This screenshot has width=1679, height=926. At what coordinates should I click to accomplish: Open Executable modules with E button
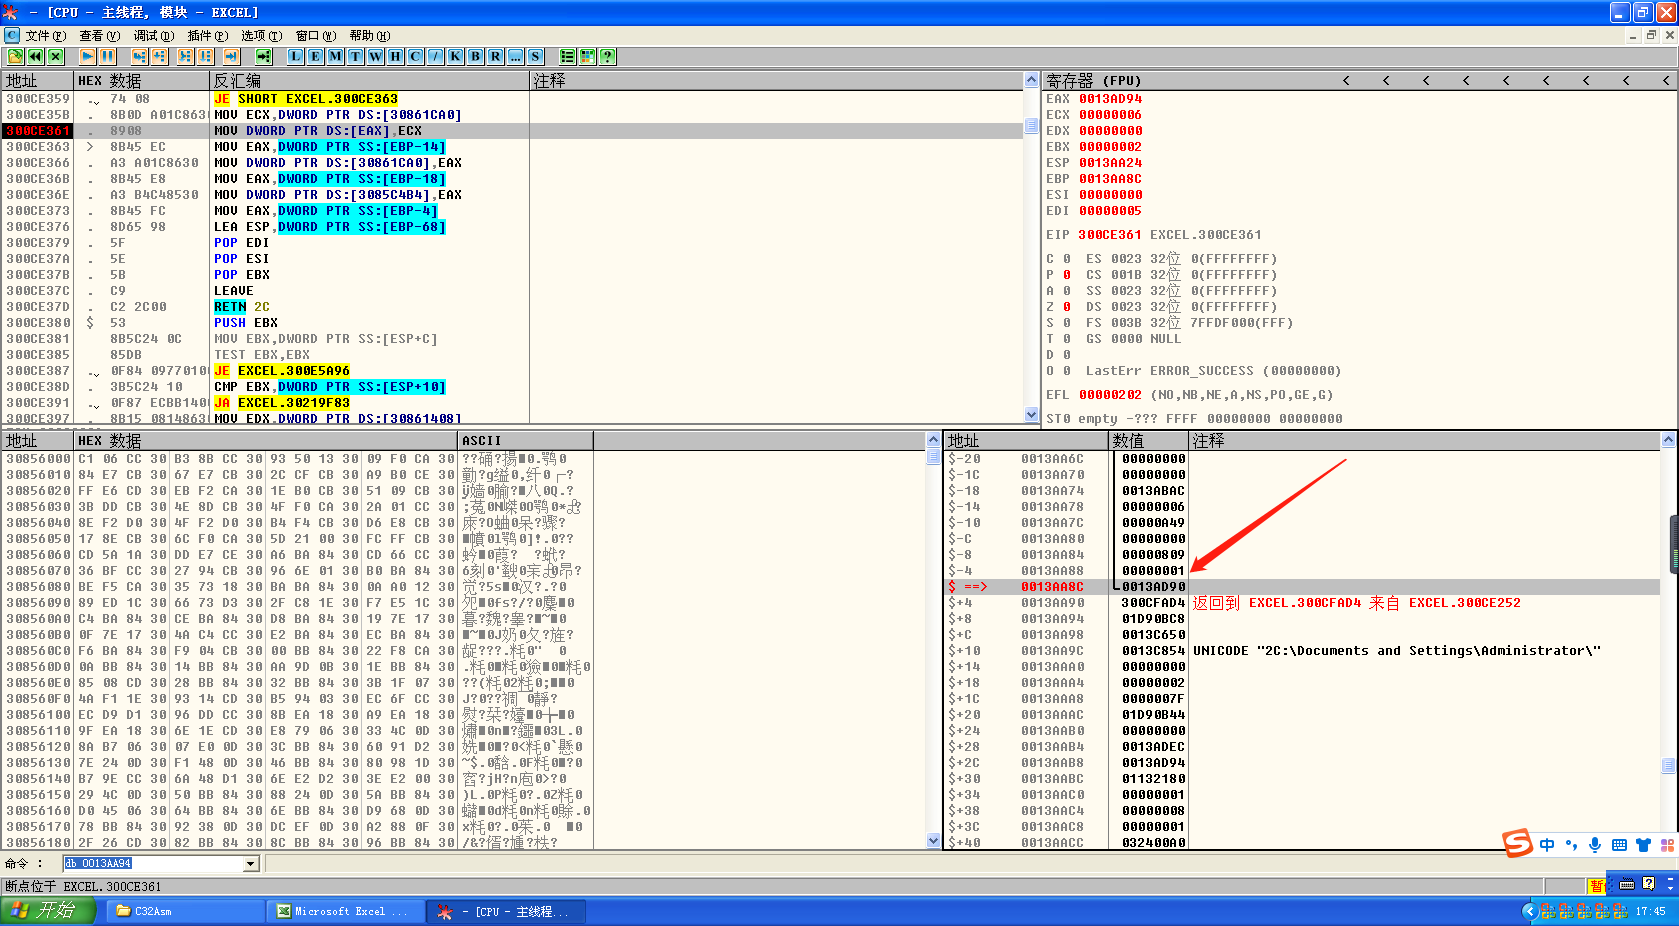pos(316,57)
